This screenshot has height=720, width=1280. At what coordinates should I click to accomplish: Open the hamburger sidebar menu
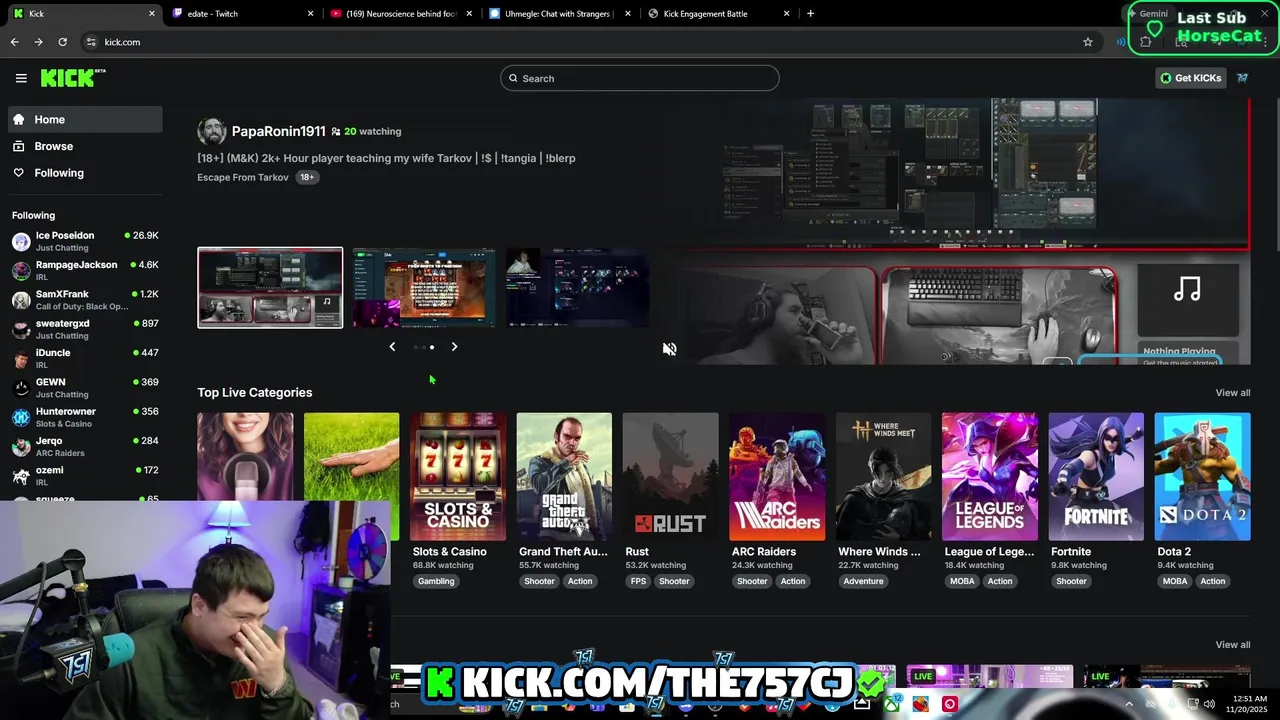pyautogui.click(x=21, y=78)
